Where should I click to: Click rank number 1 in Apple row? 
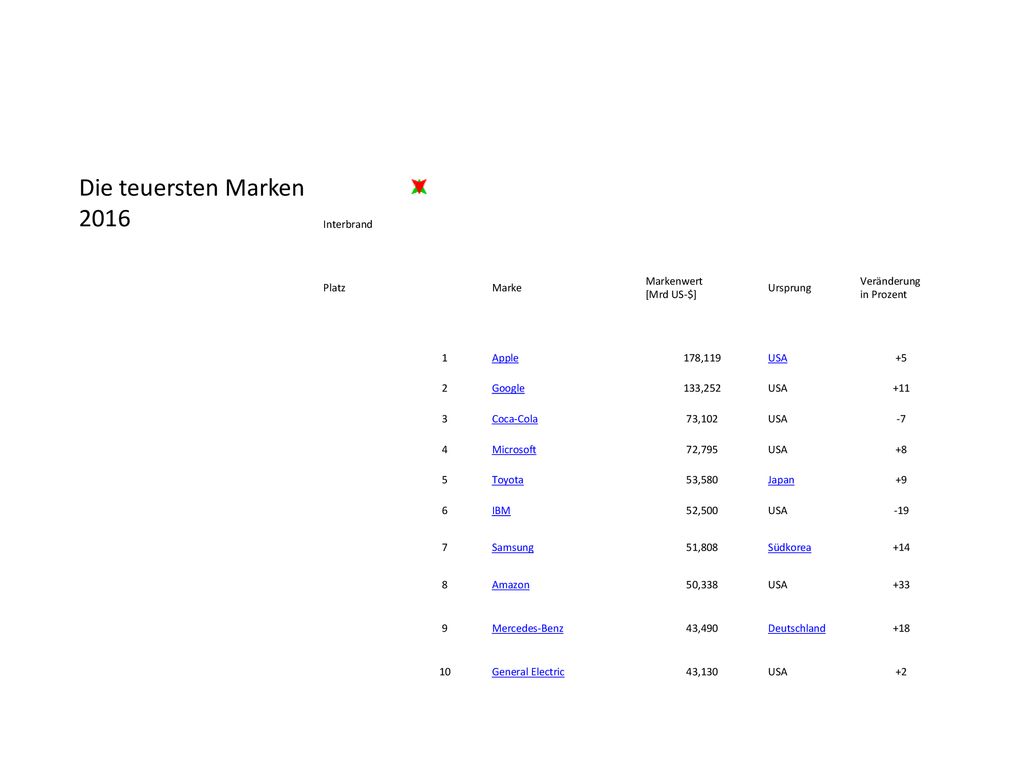coord(445,358)
